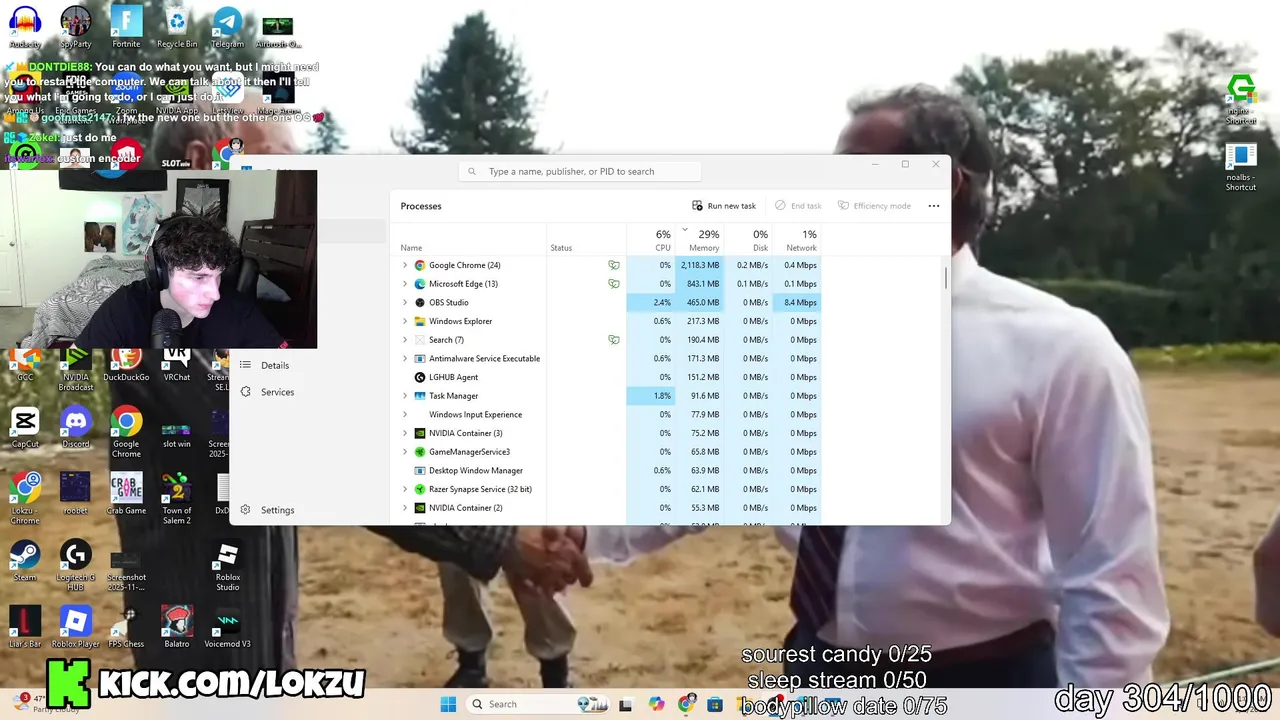Image resolution: width=1280 pixels, height=720 pixels.
Task: Open the noalbs desktop shortcut
Action: 1241,168
